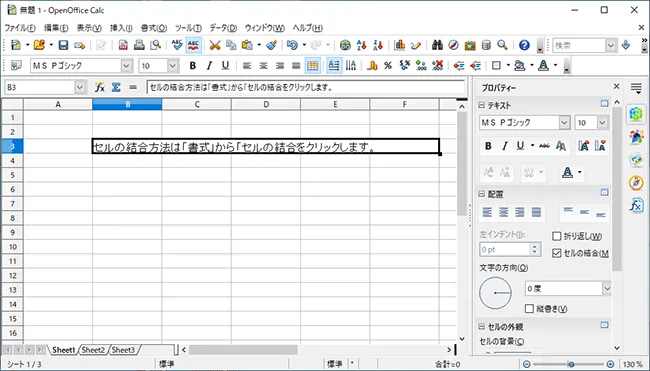Select row 5 header
Image resolution: width=650 pixels, height=371 pixels.
(12, 175)
